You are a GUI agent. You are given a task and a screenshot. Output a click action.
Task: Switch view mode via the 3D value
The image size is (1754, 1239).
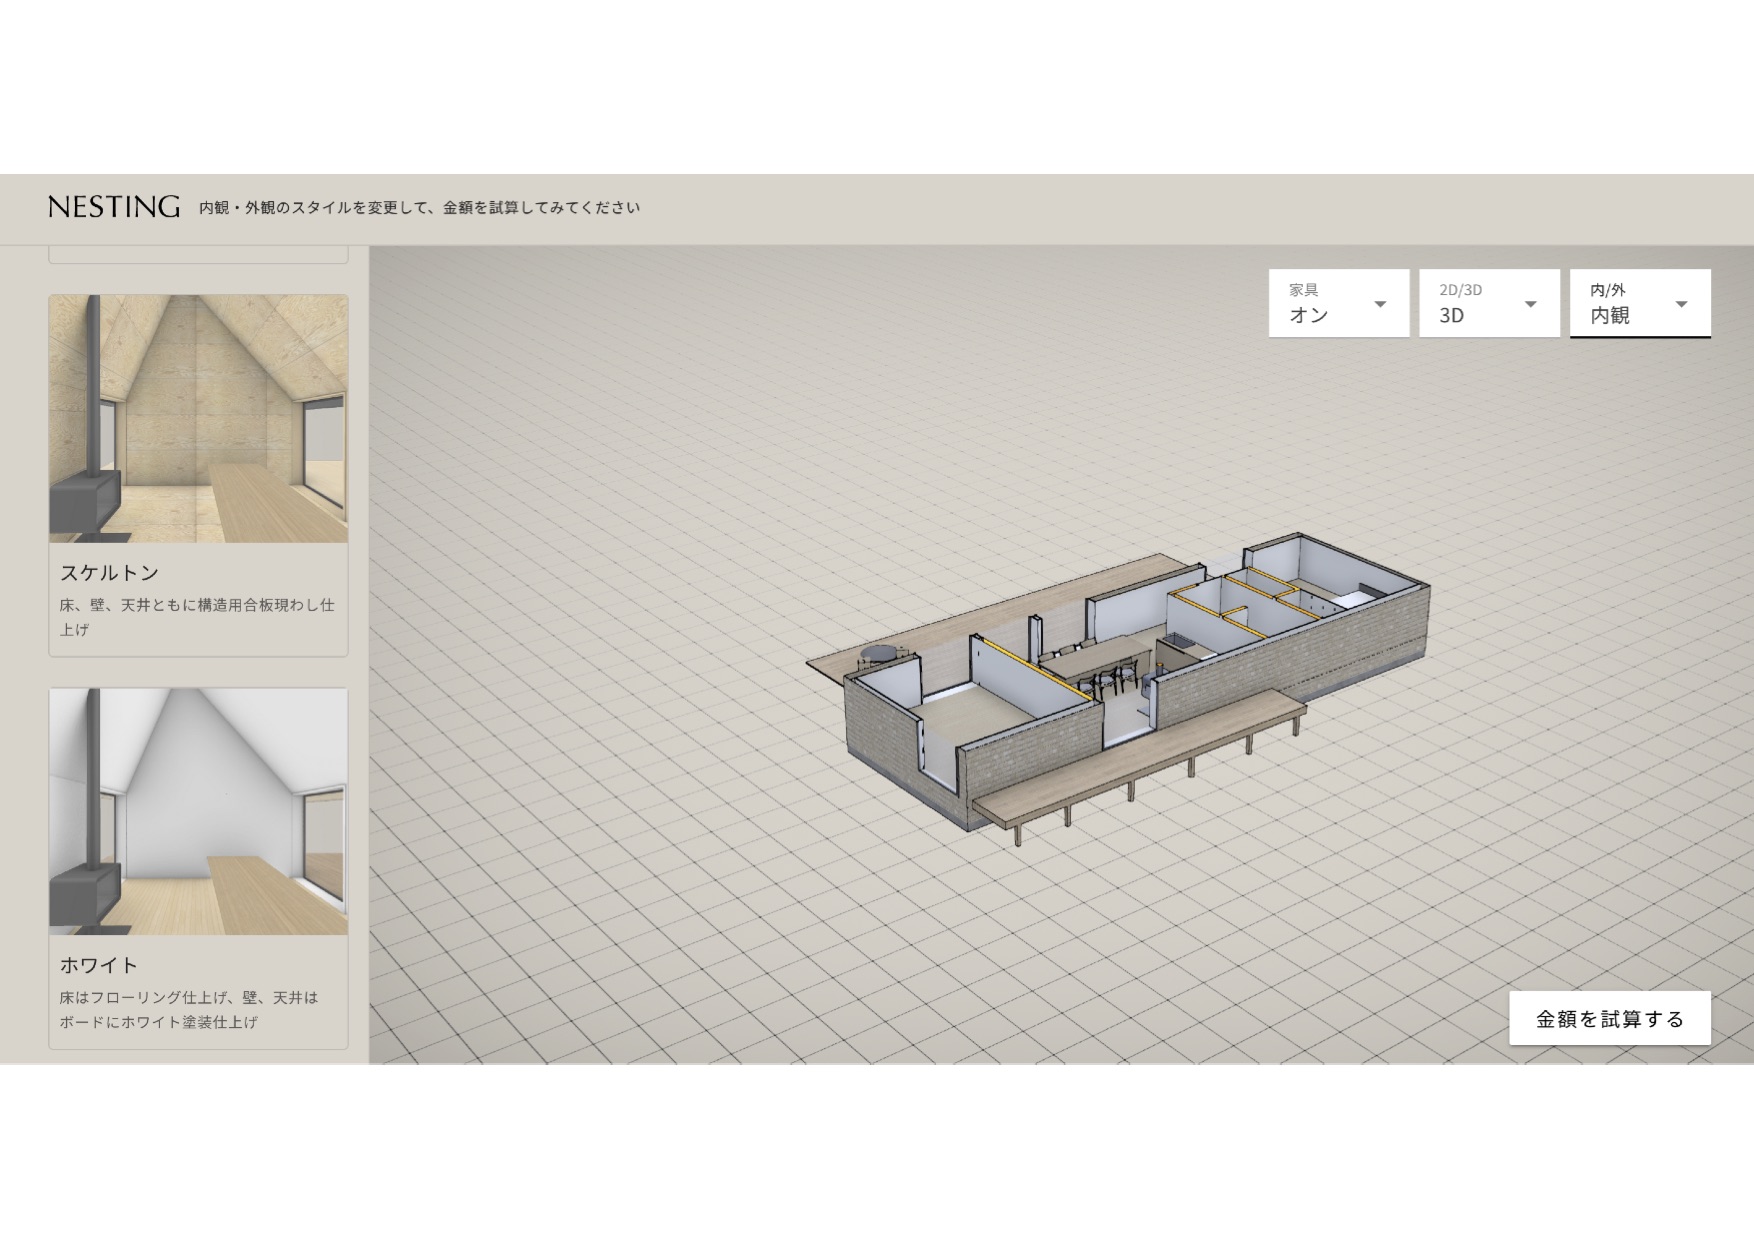click(x=1451, y=315)
